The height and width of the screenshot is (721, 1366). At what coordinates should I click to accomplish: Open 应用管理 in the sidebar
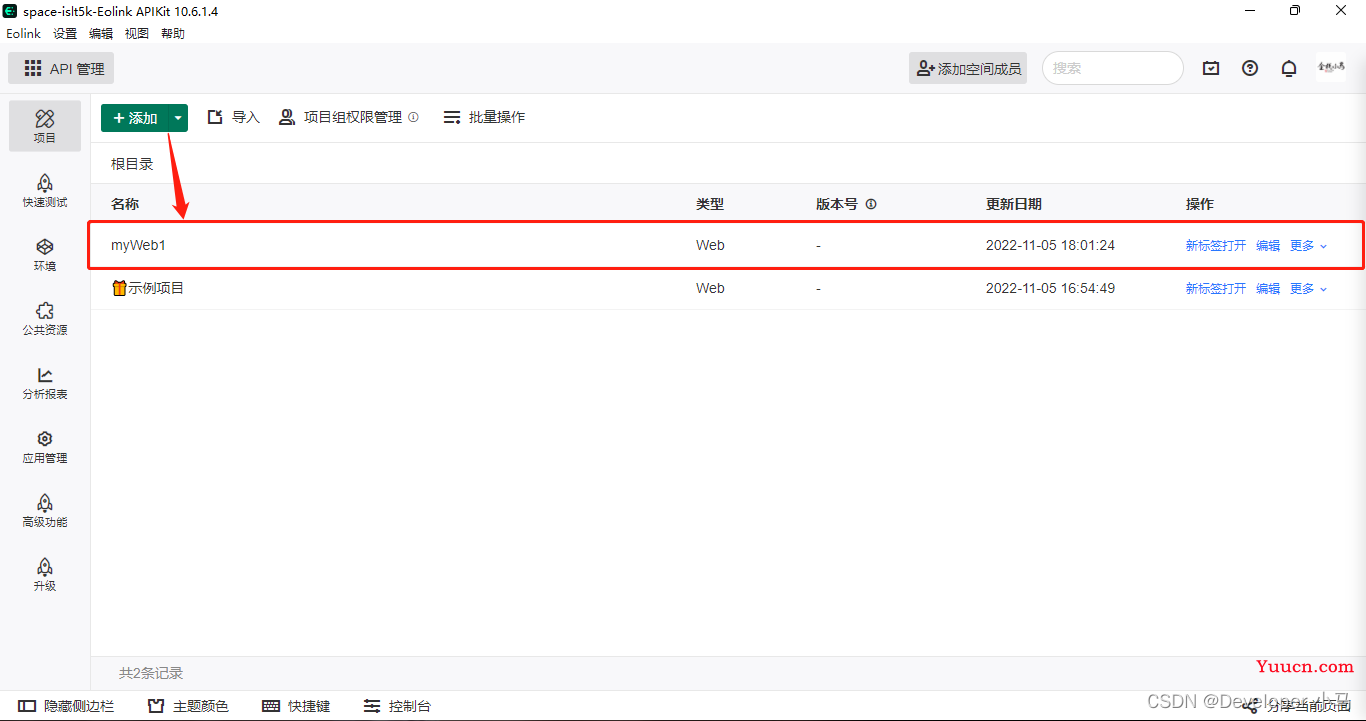pos(45,446)
